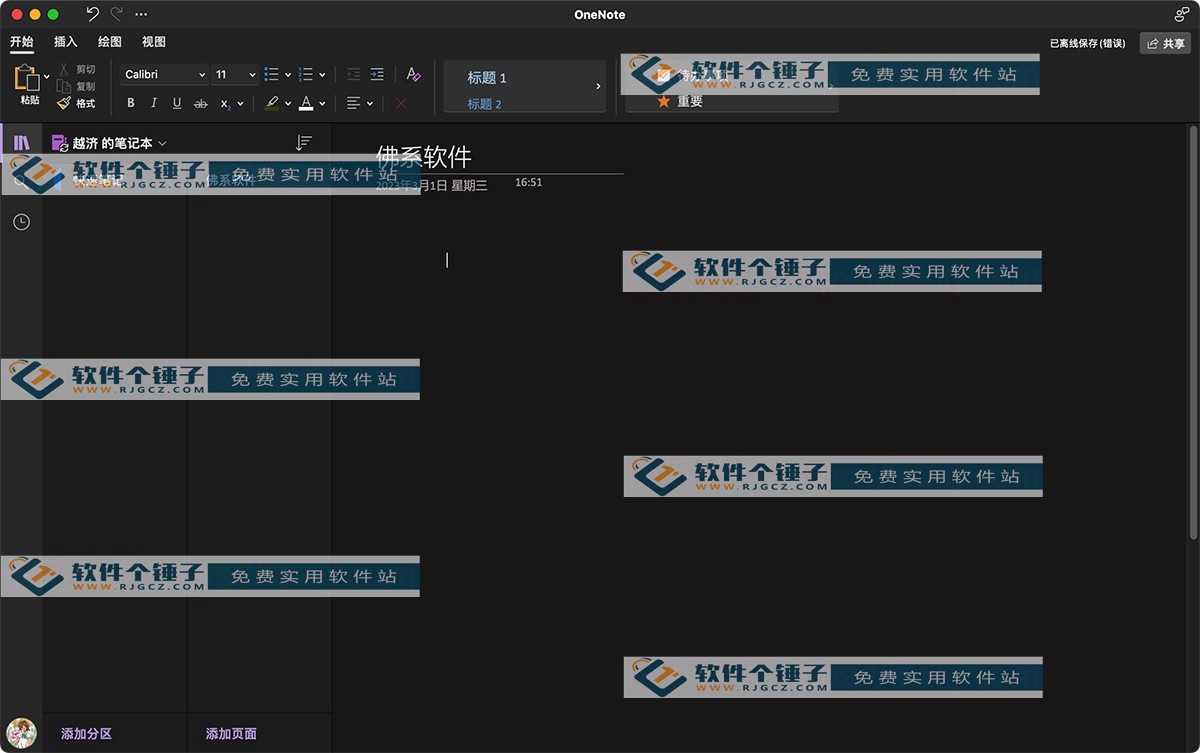Apply the text highlight color
The image size is (1200, 753).
coord(272,103)
